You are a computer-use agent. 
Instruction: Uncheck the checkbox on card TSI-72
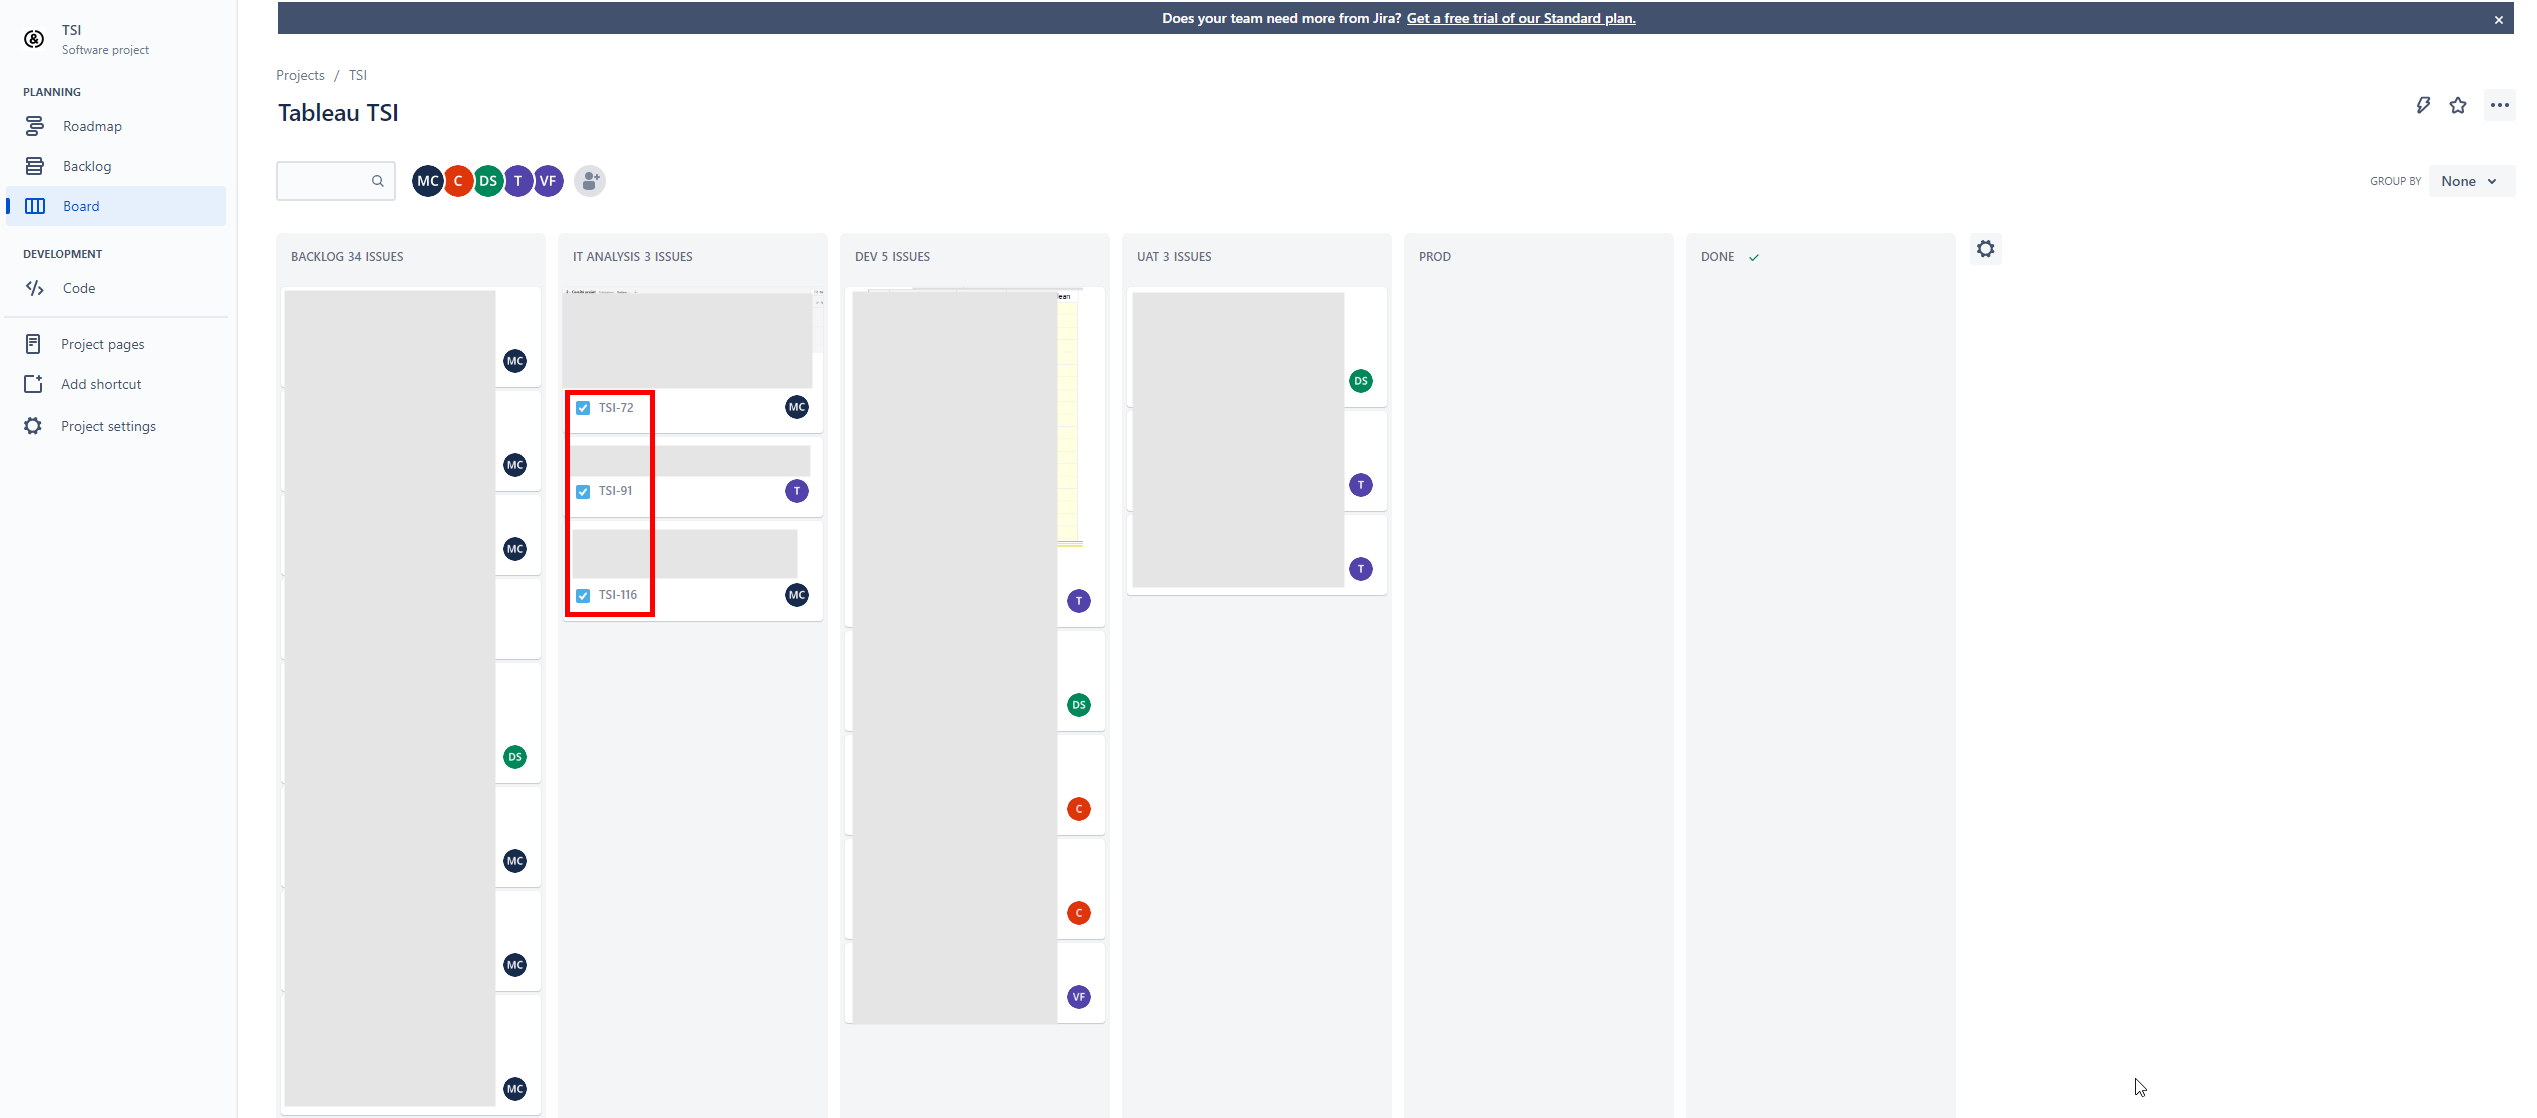583,407
